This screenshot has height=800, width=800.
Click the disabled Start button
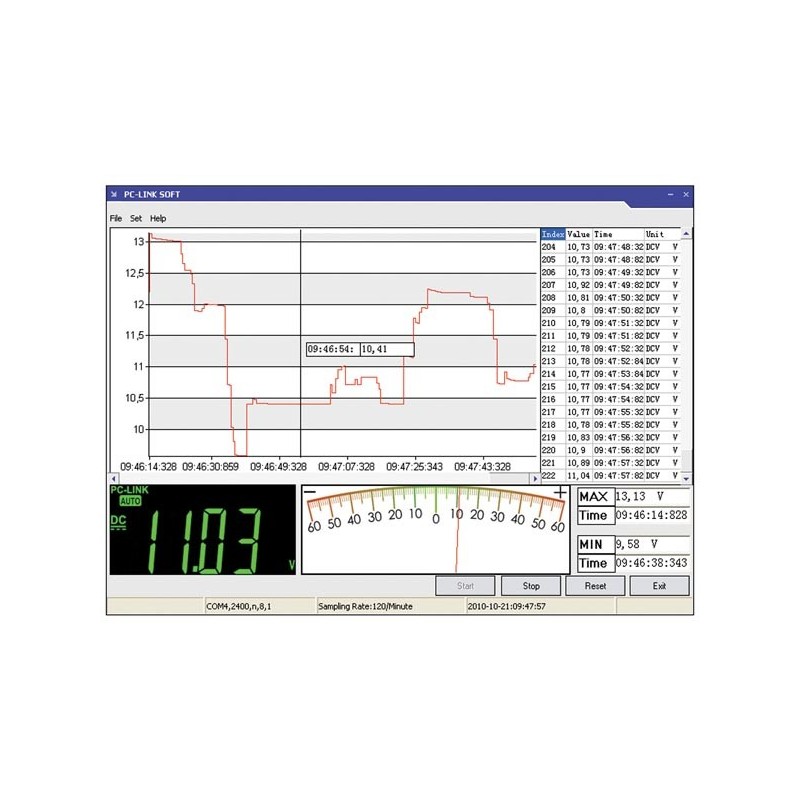pos(465,586)
